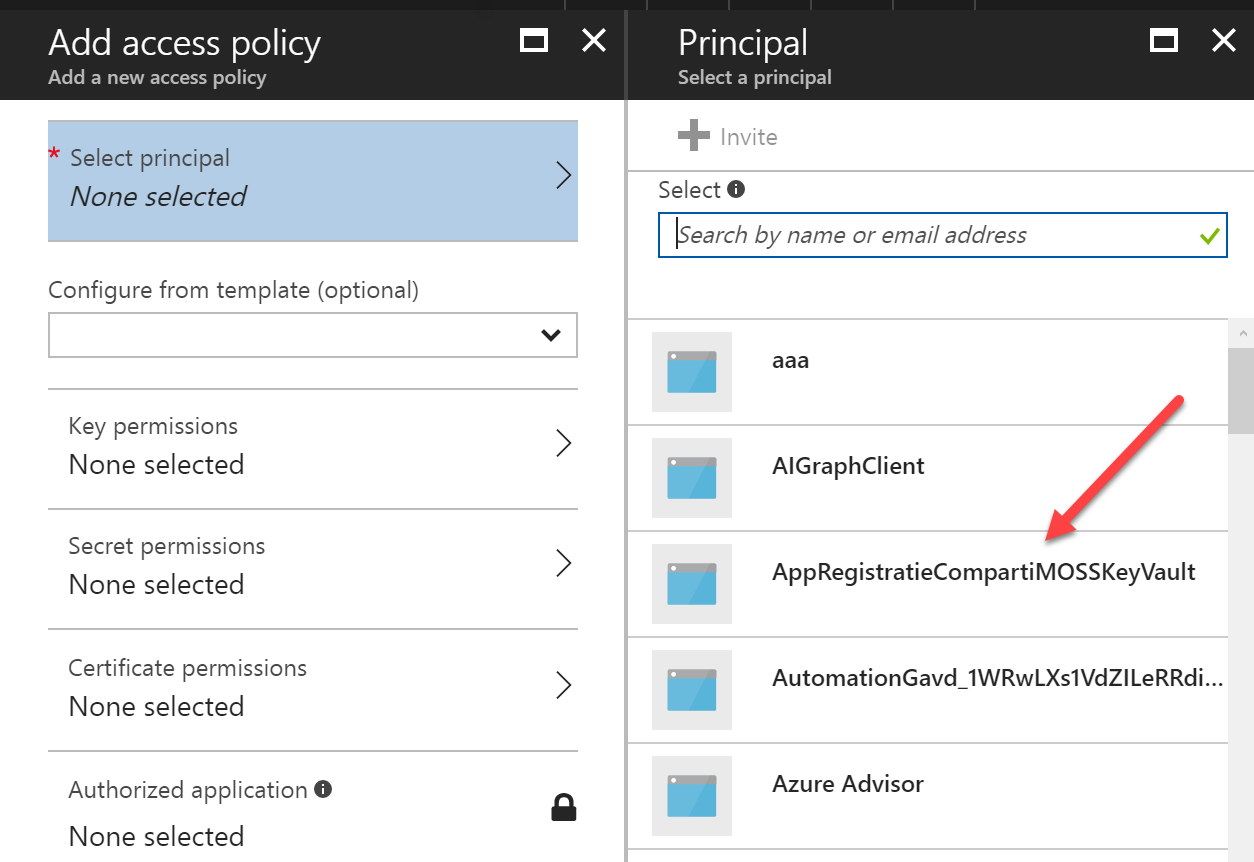
Task: Focus the search by name or email field
Action: click(930, 235)
